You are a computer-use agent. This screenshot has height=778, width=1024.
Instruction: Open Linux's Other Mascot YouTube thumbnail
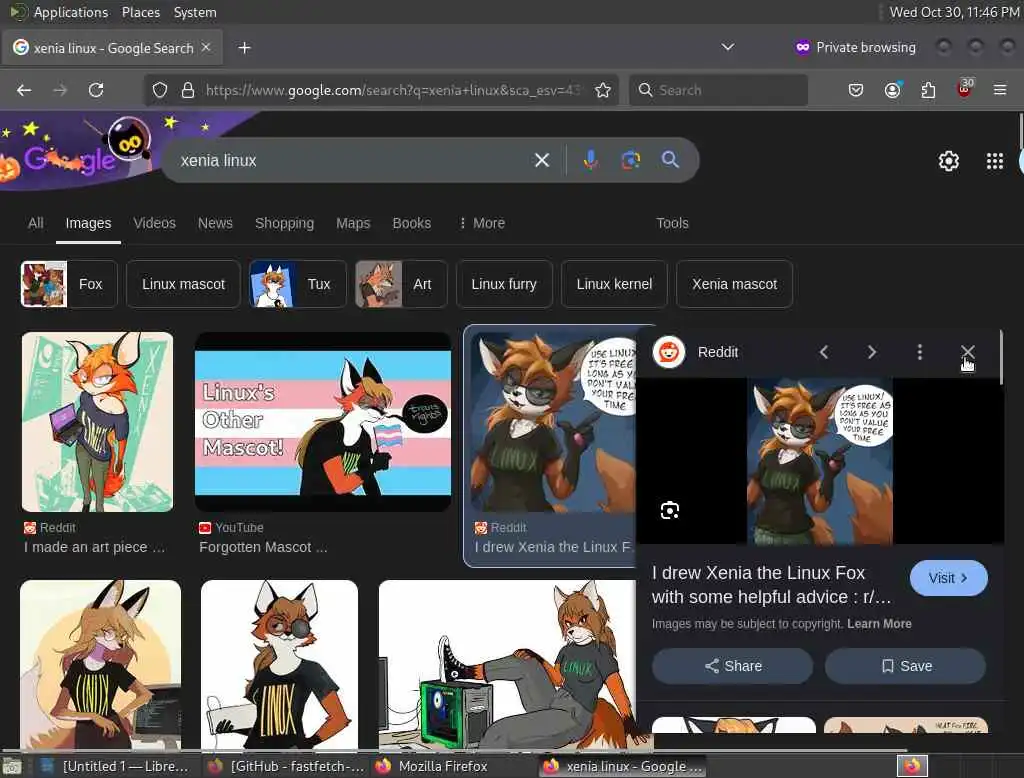[x=323, y=422]
